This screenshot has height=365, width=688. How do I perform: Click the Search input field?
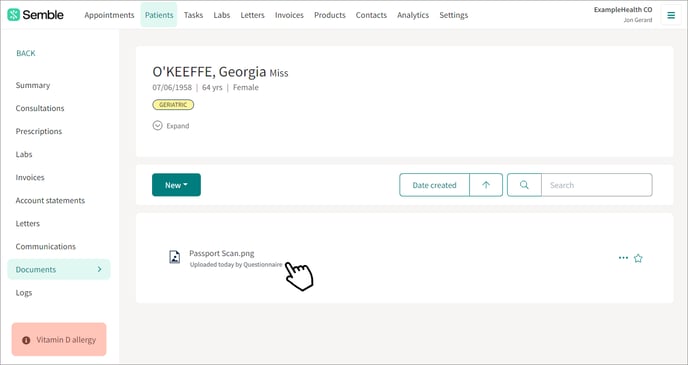pyautogui.click(x=597, y=185)
